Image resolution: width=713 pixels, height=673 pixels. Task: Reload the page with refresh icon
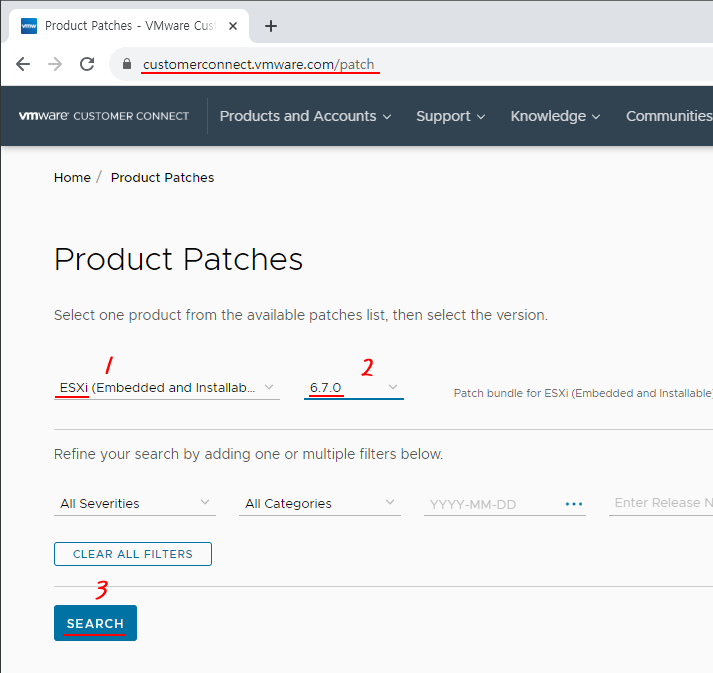[87, 64]
